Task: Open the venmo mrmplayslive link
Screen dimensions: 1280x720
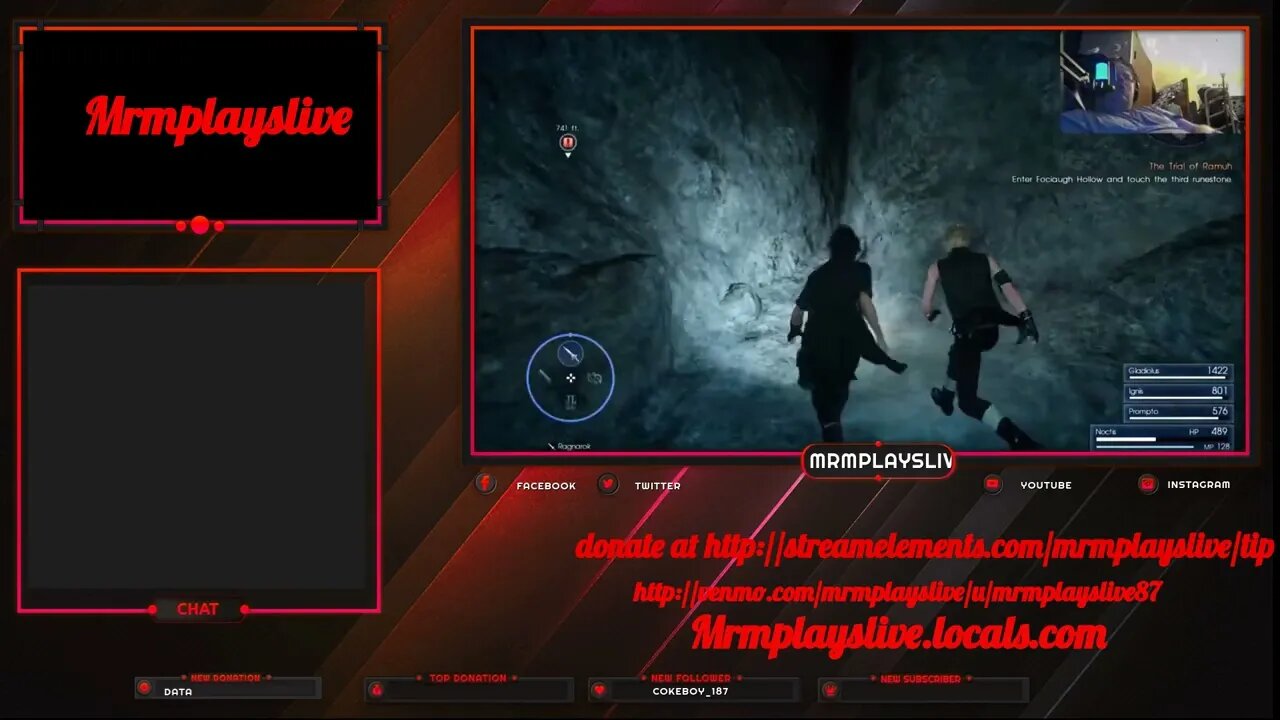Action: click(897, 592)
